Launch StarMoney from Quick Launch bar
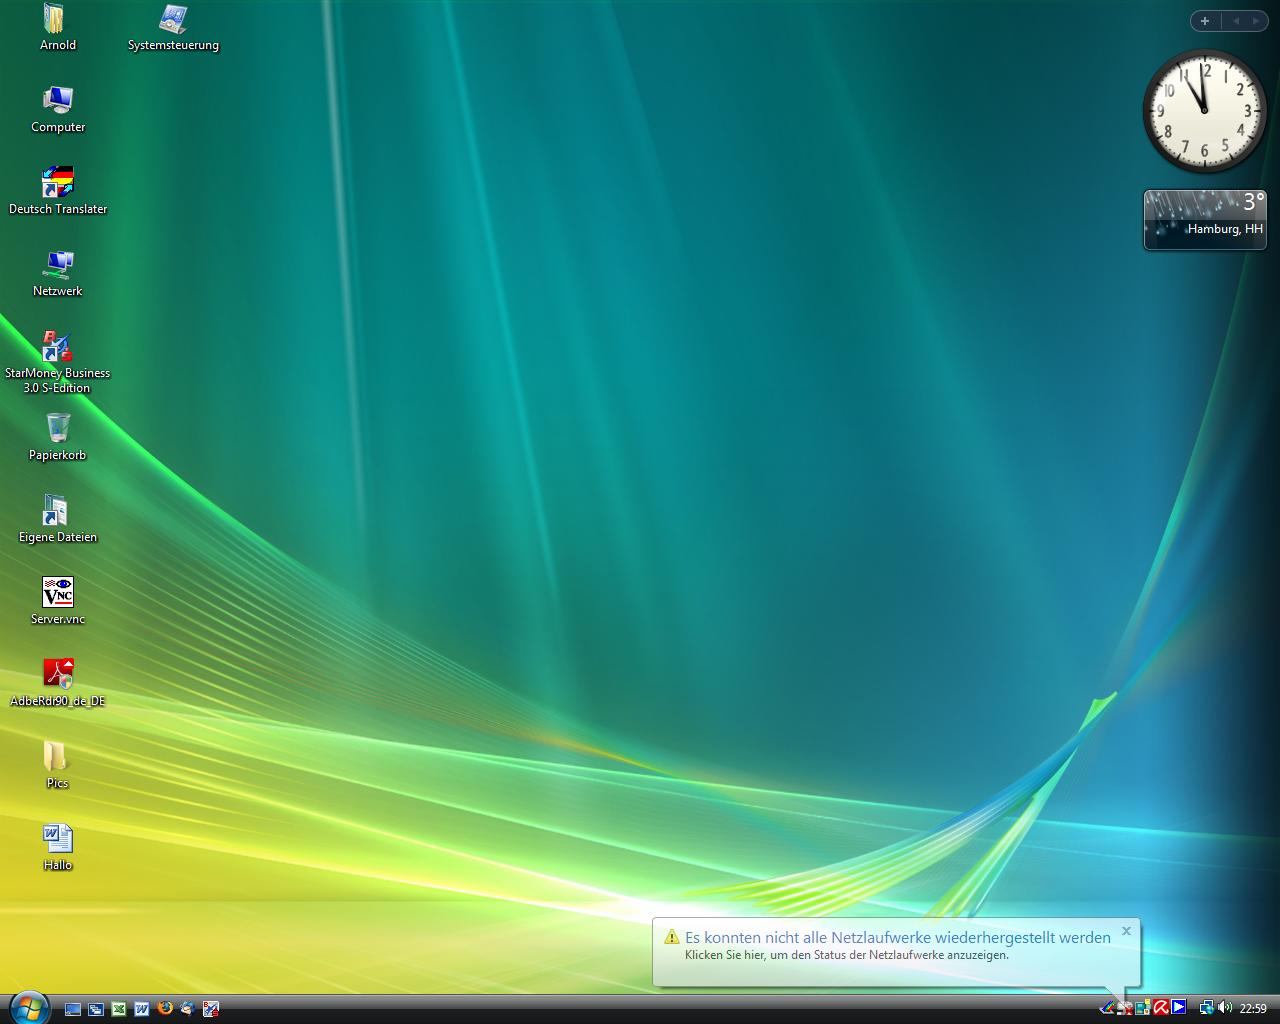 [211, 1009]
